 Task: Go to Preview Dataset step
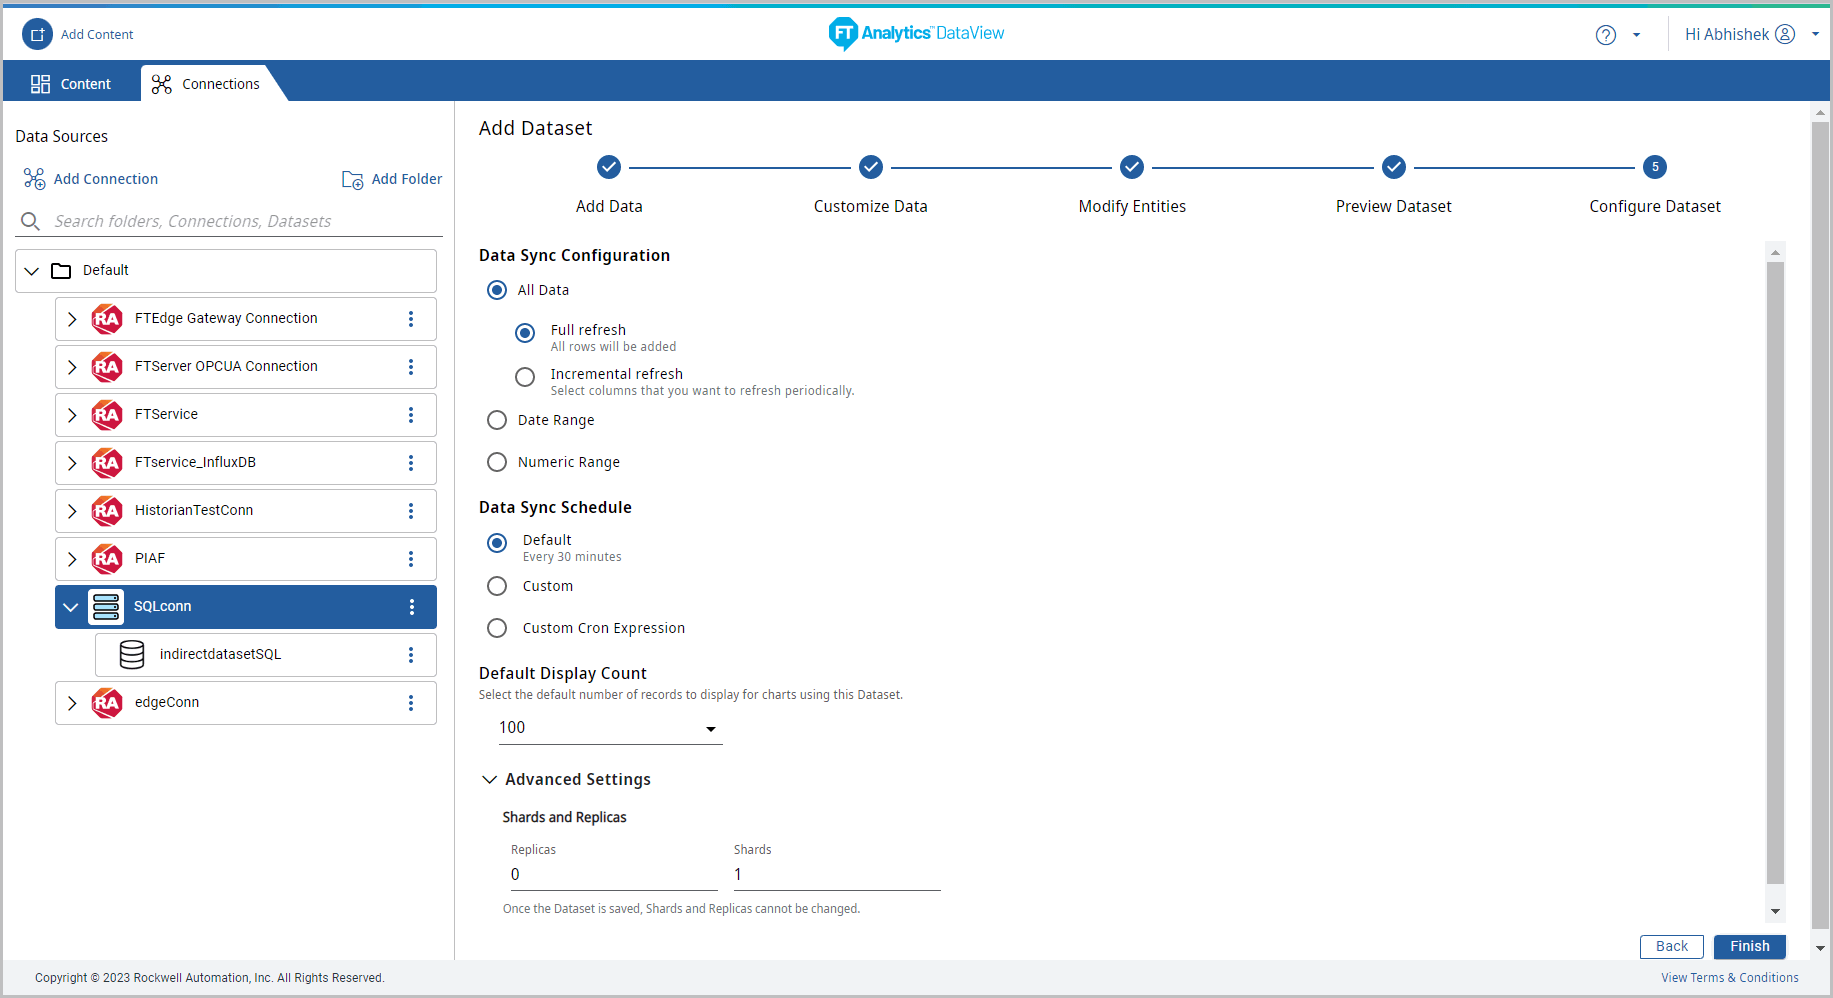tap(1393, 168)
